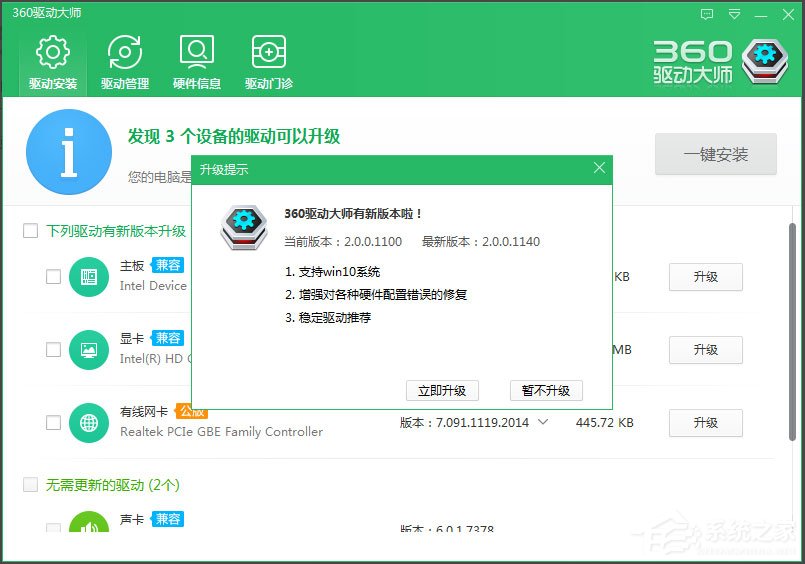The height and width of the screenshot is (564, 805).
Task: Click the 一键安装 button
Action: (x=715, y=155)
